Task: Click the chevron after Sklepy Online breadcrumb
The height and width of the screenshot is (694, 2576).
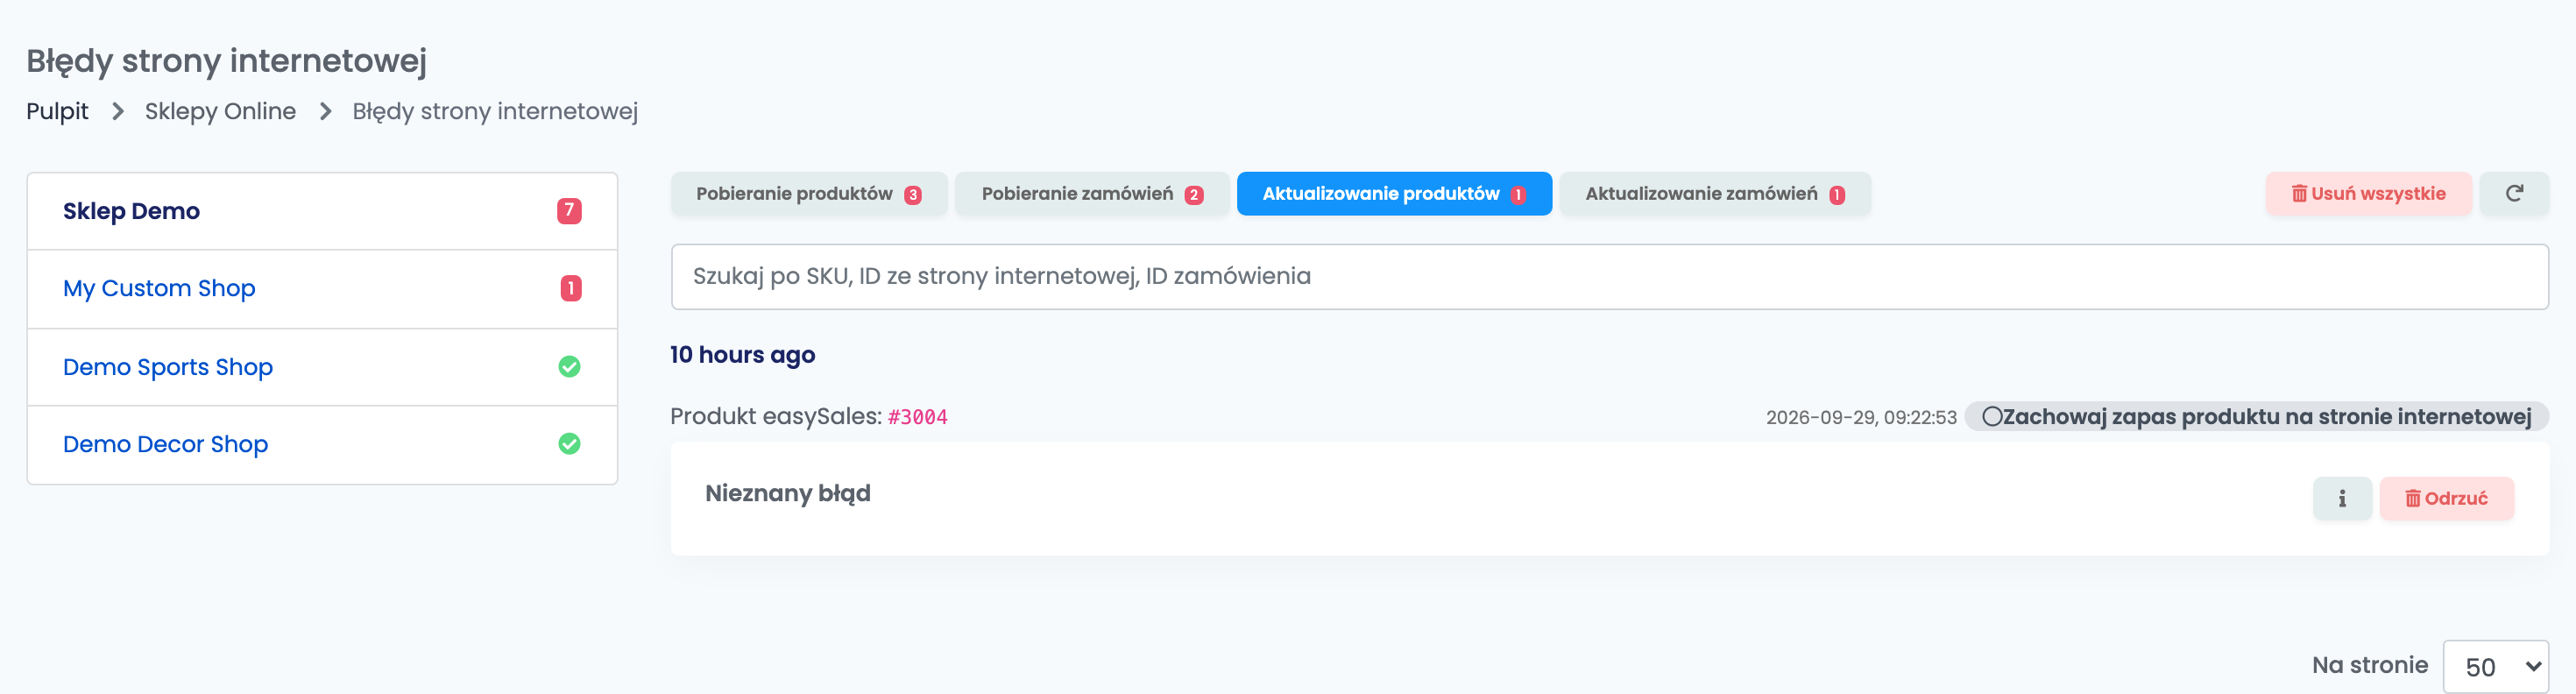Action: pos(325,111)
